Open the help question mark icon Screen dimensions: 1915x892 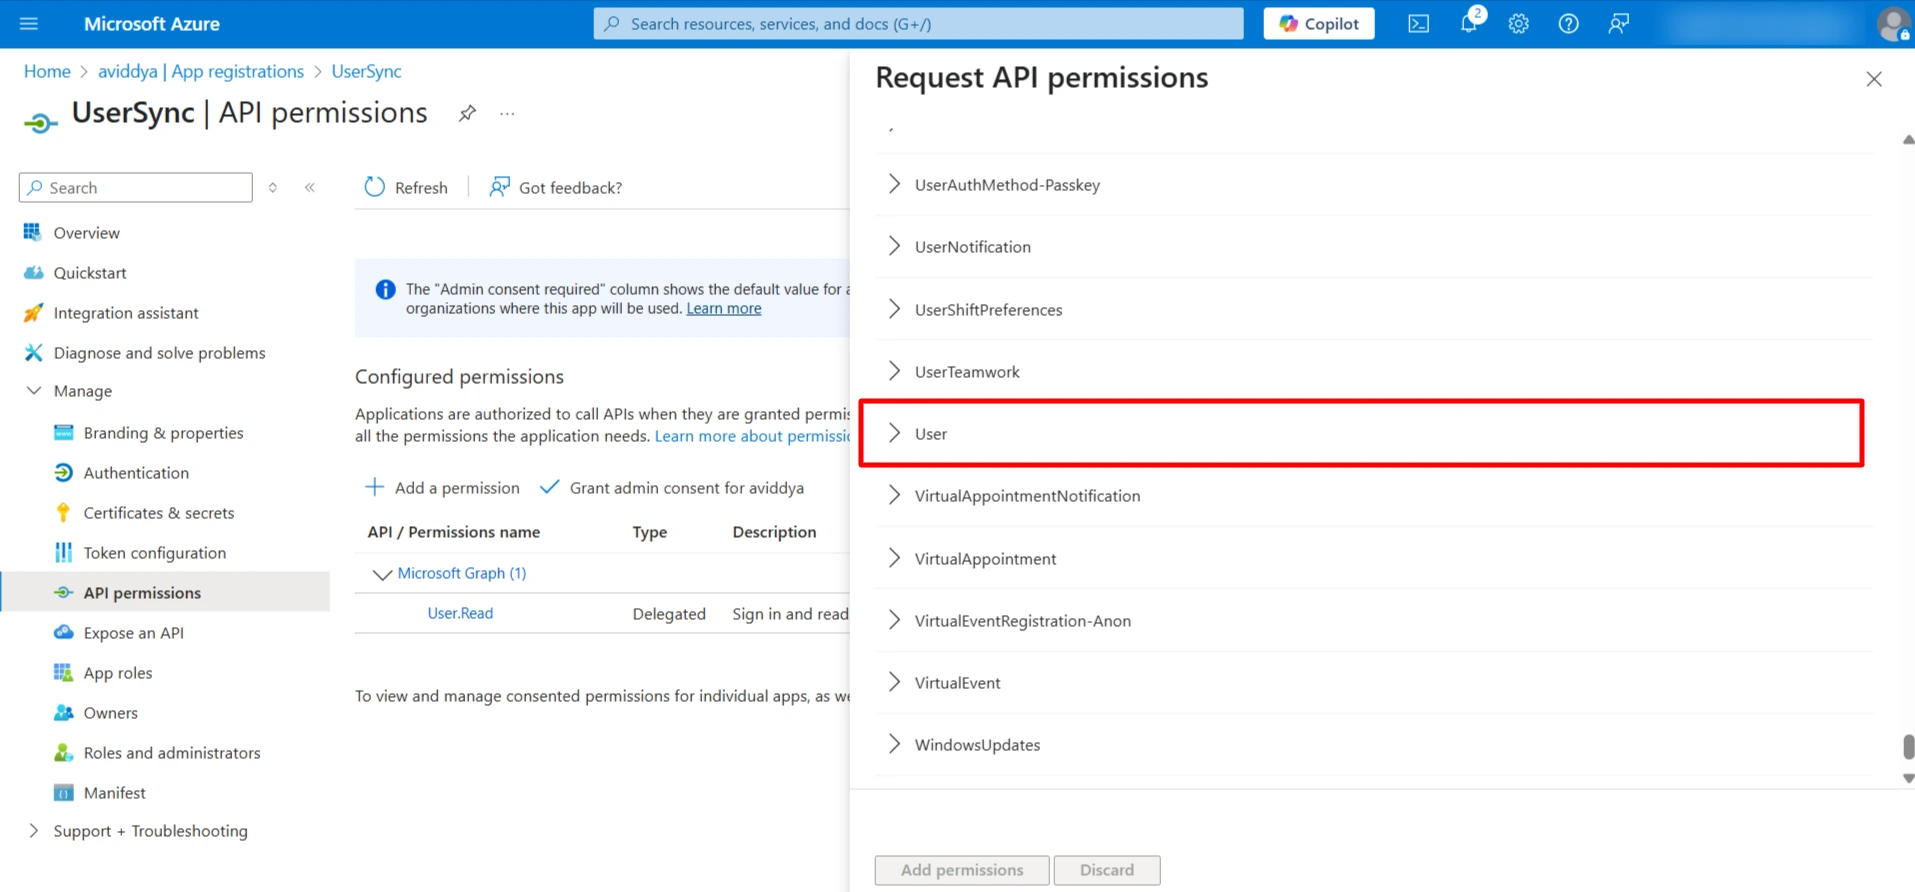(x=1568, y=23)
